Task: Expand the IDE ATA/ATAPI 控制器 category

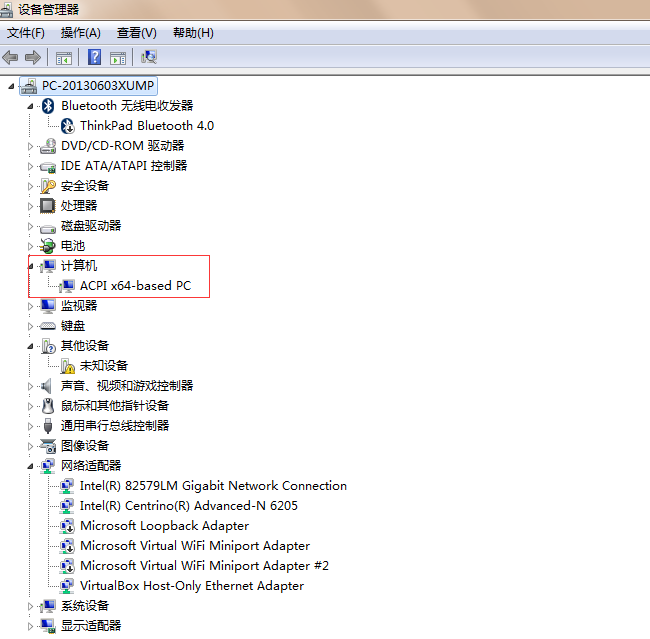Action: click(30, 166)
